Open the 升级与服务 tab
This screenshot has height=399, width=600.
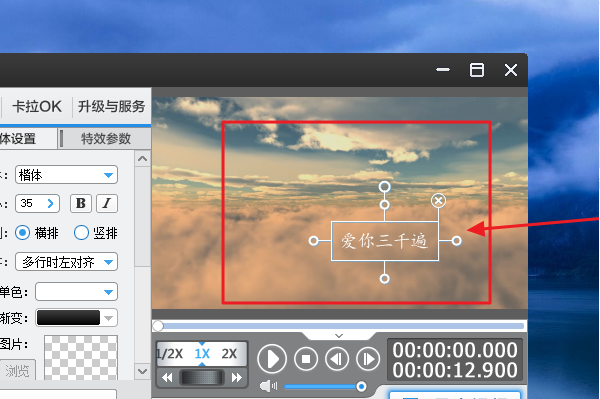pos(111,106)
